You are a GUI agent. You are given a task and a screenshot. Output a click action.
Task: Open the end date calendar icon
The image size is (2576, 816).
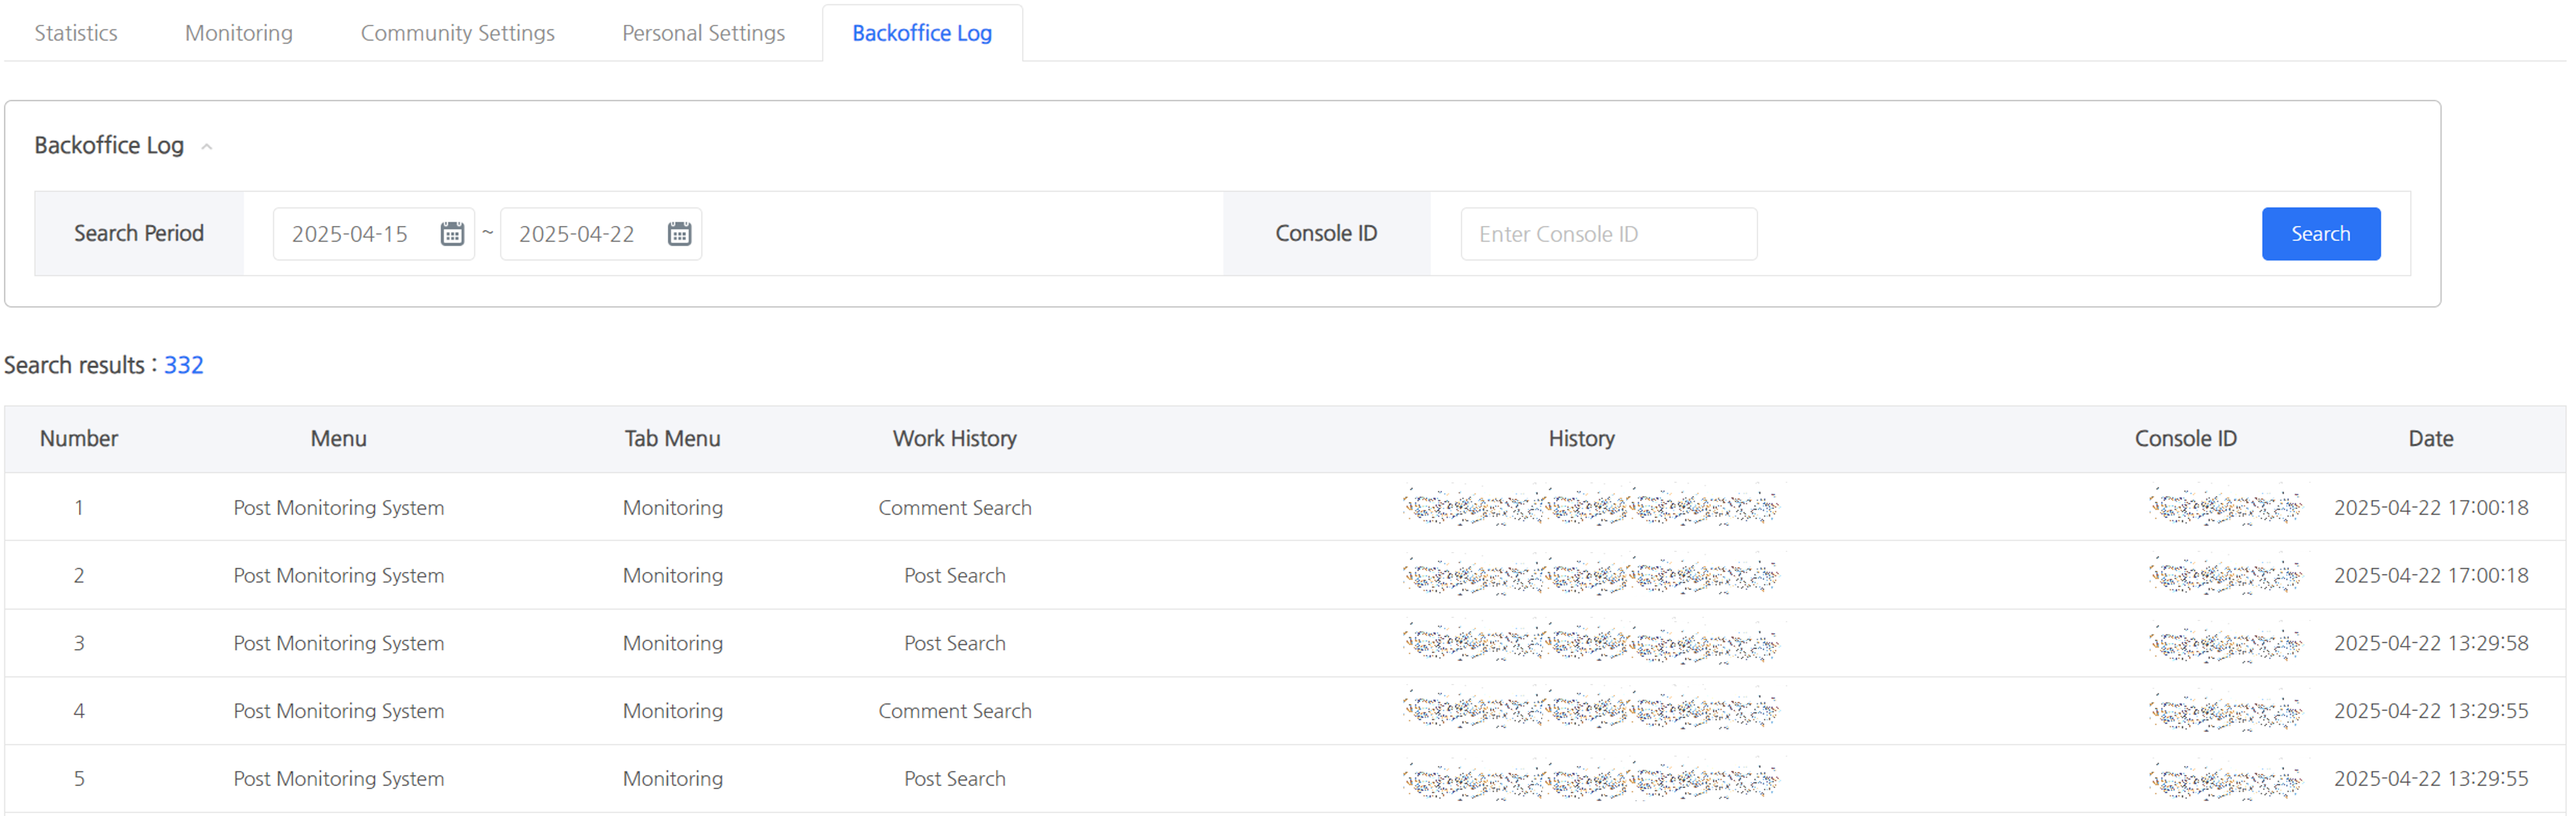click(679, 234)
